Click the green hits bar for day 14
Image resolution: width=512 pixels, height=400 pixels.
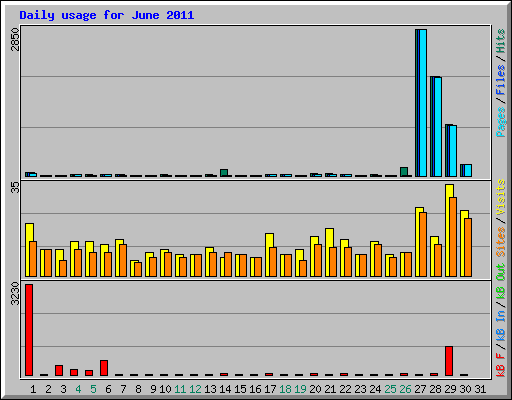pos(224,173)
